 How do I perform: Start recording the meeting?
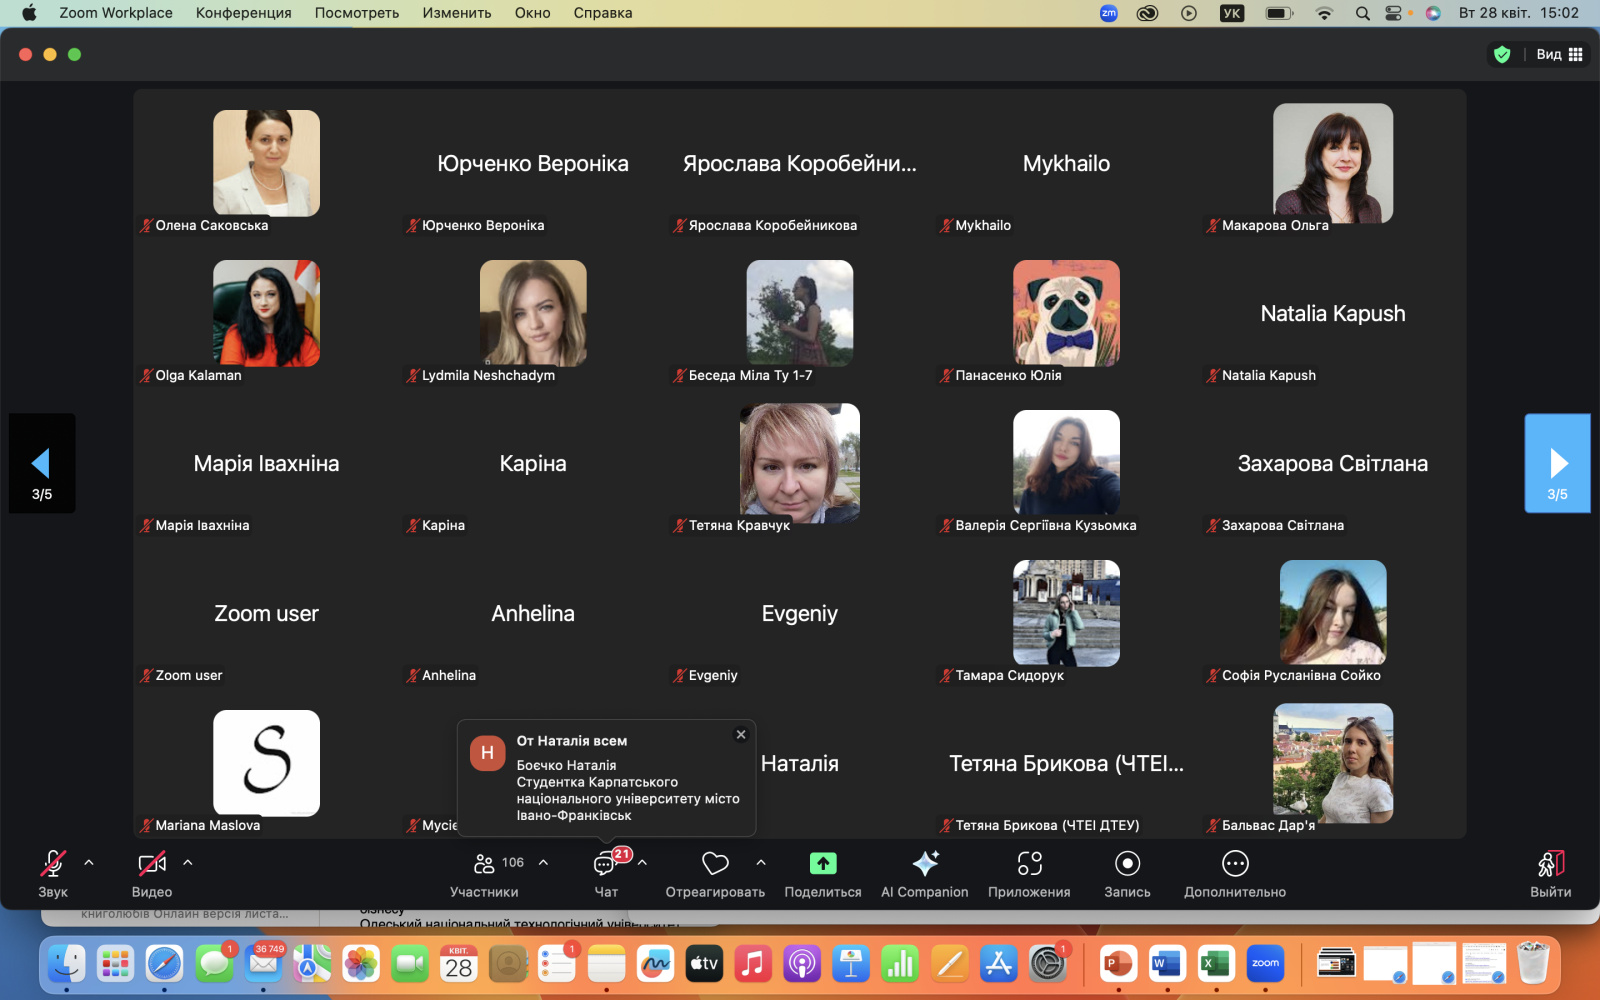(1127, 864)
